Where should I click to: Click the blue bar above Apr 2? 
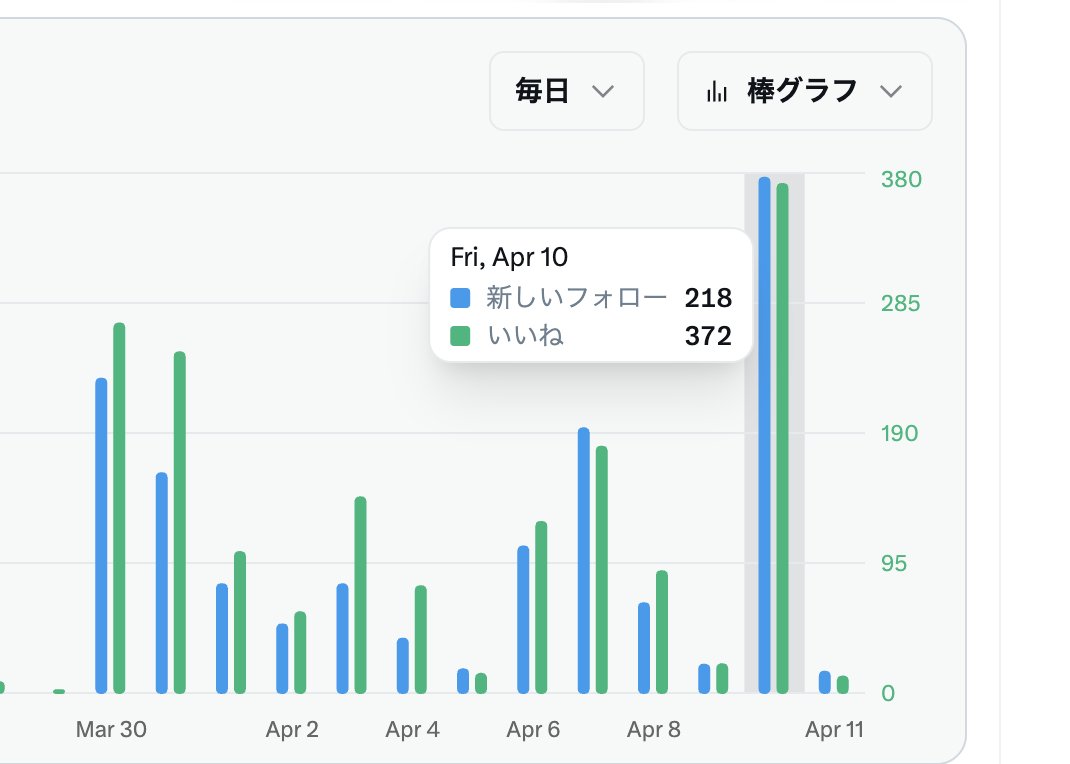click(x=282, y=658)
